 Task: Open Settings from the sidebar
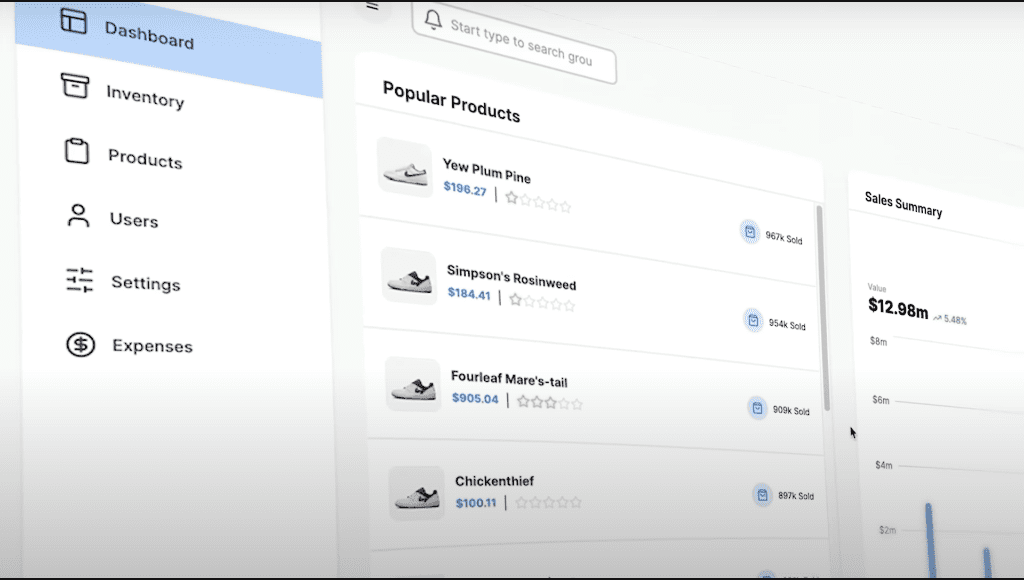tap(146, 283)
